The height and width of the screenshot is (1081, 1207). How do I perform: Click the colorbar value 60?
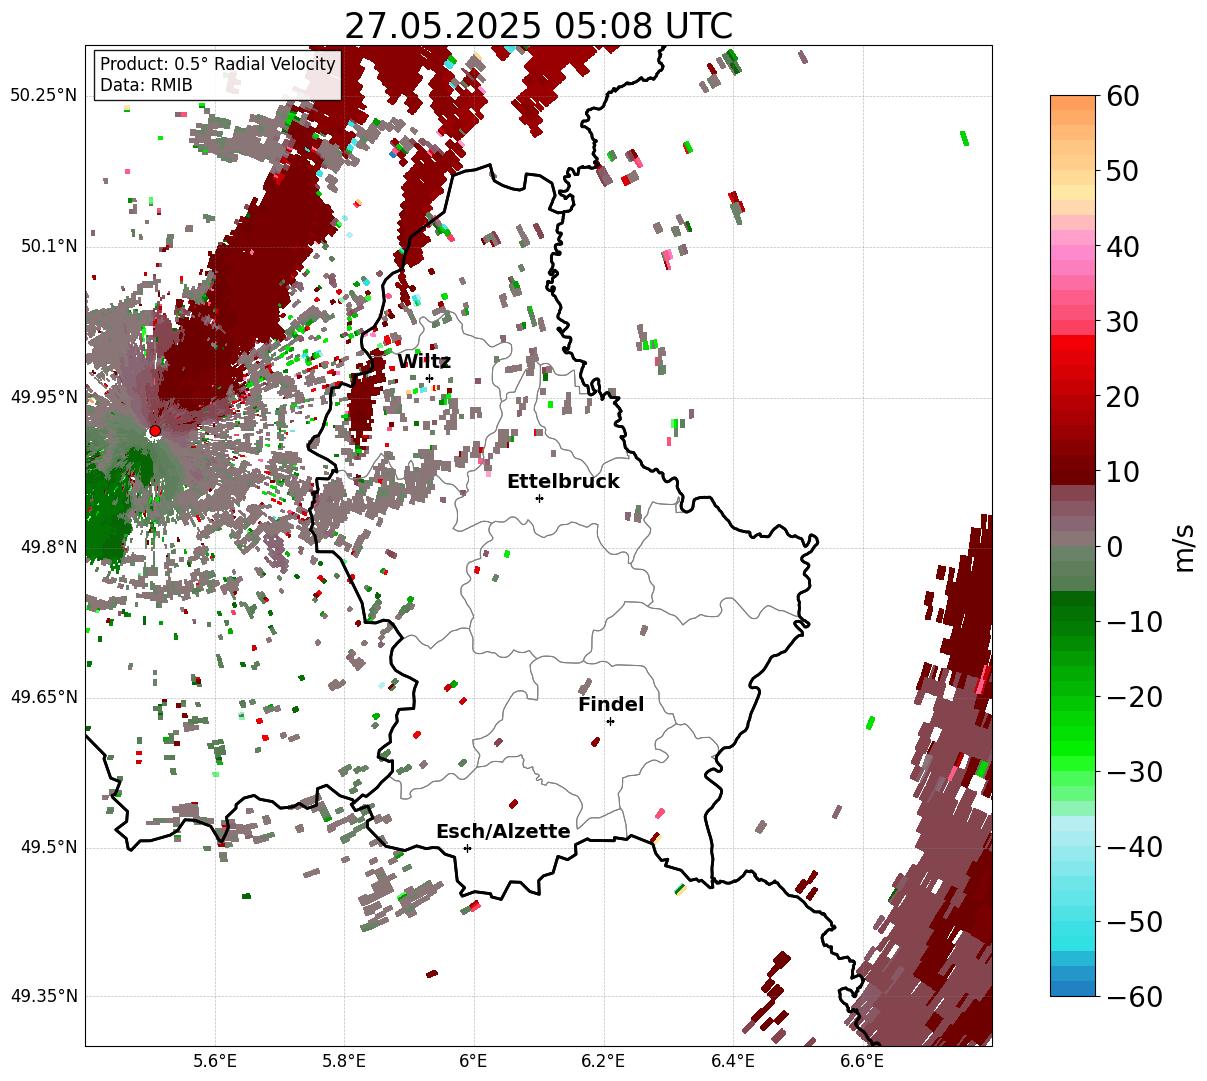point(1122,96)
